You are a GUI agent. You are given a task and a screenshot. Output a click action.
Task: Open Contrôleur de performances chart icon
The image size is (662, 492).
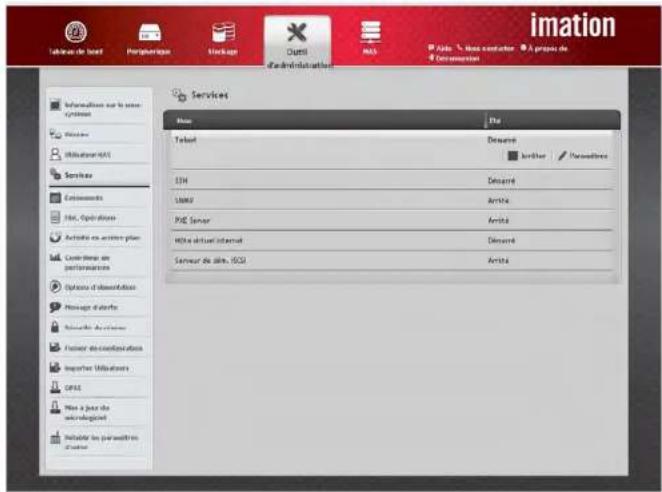55,257
